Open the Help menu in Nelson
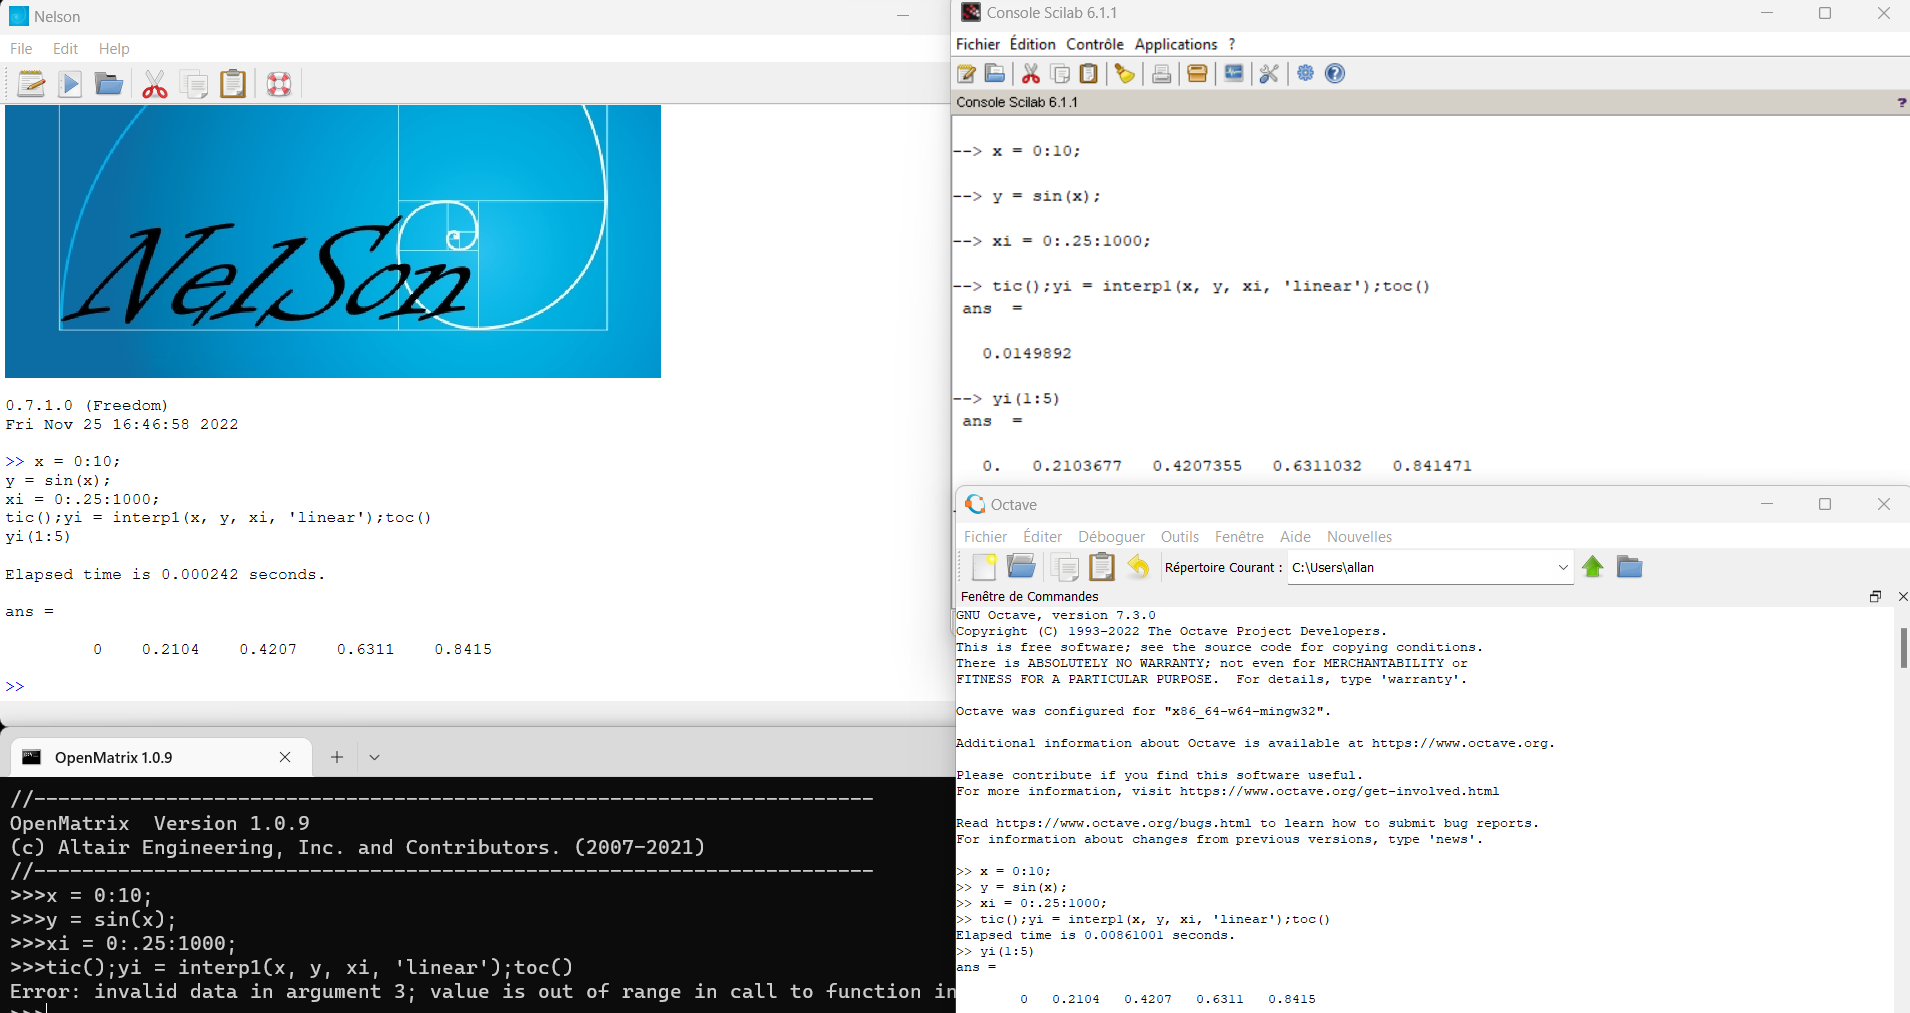 [x=114, y=49]
